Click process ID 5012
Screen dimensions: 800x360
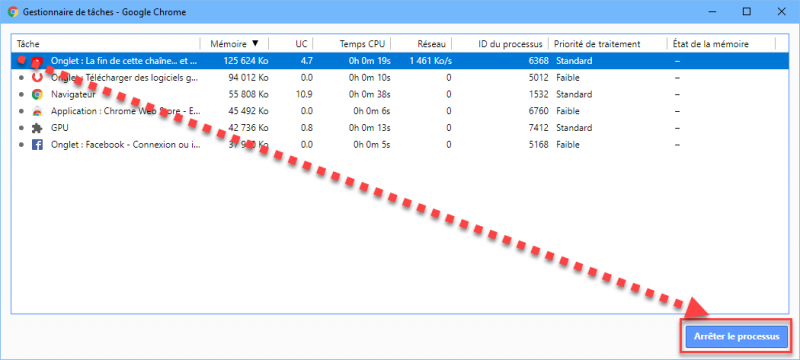[x=539, y=78]
